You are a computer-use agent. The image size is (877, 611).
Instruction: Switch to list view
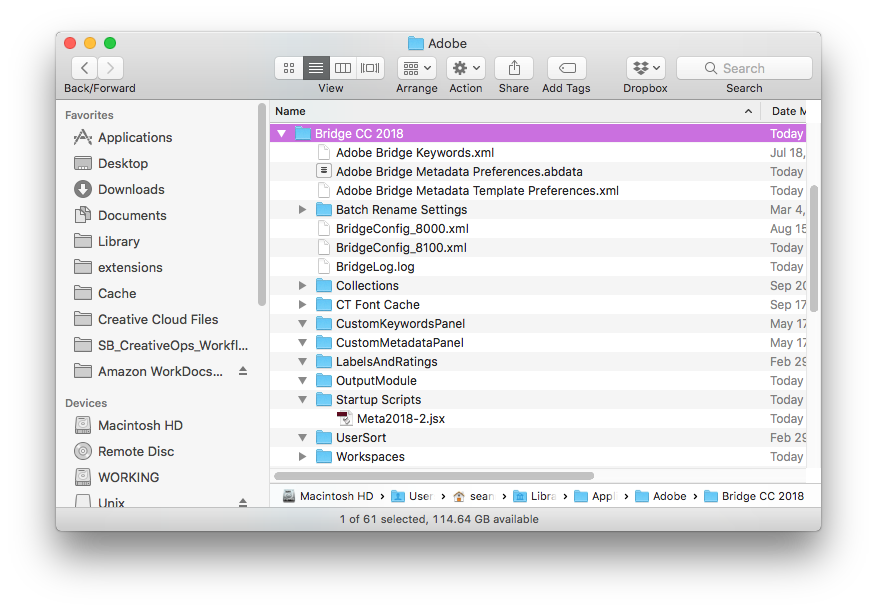[x=316, y=68]
